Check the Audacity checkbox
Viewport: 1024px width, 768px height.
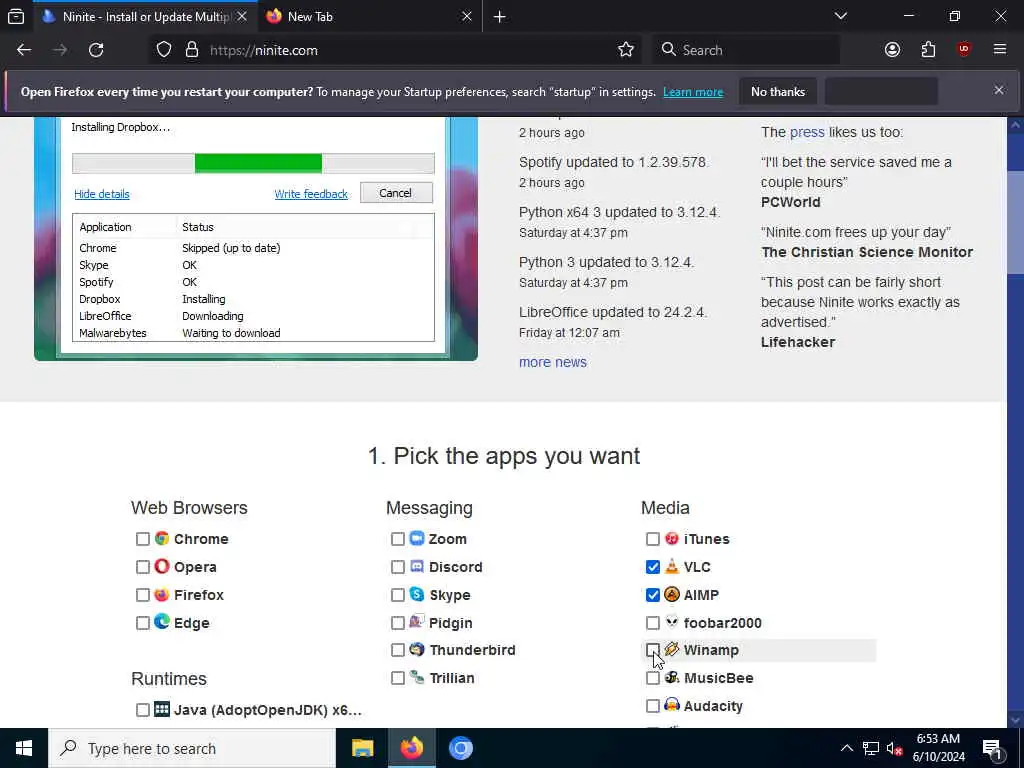point(652,705)
